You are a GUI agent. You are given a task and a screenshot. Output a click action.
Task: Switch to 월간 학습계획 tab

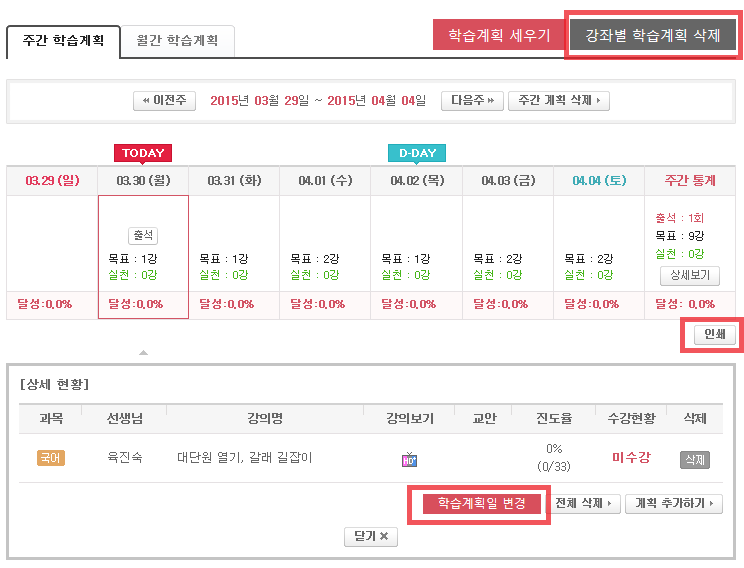tap(177, 41)
